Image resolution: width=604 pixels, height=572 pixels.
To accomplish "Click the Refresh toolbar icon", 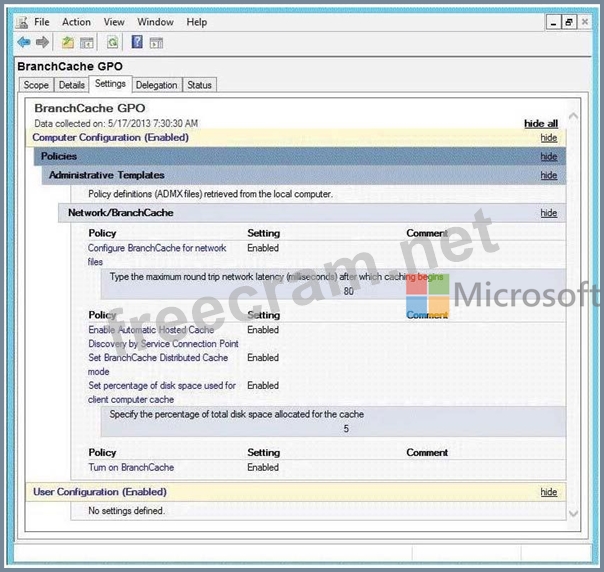I will (112, 42).
